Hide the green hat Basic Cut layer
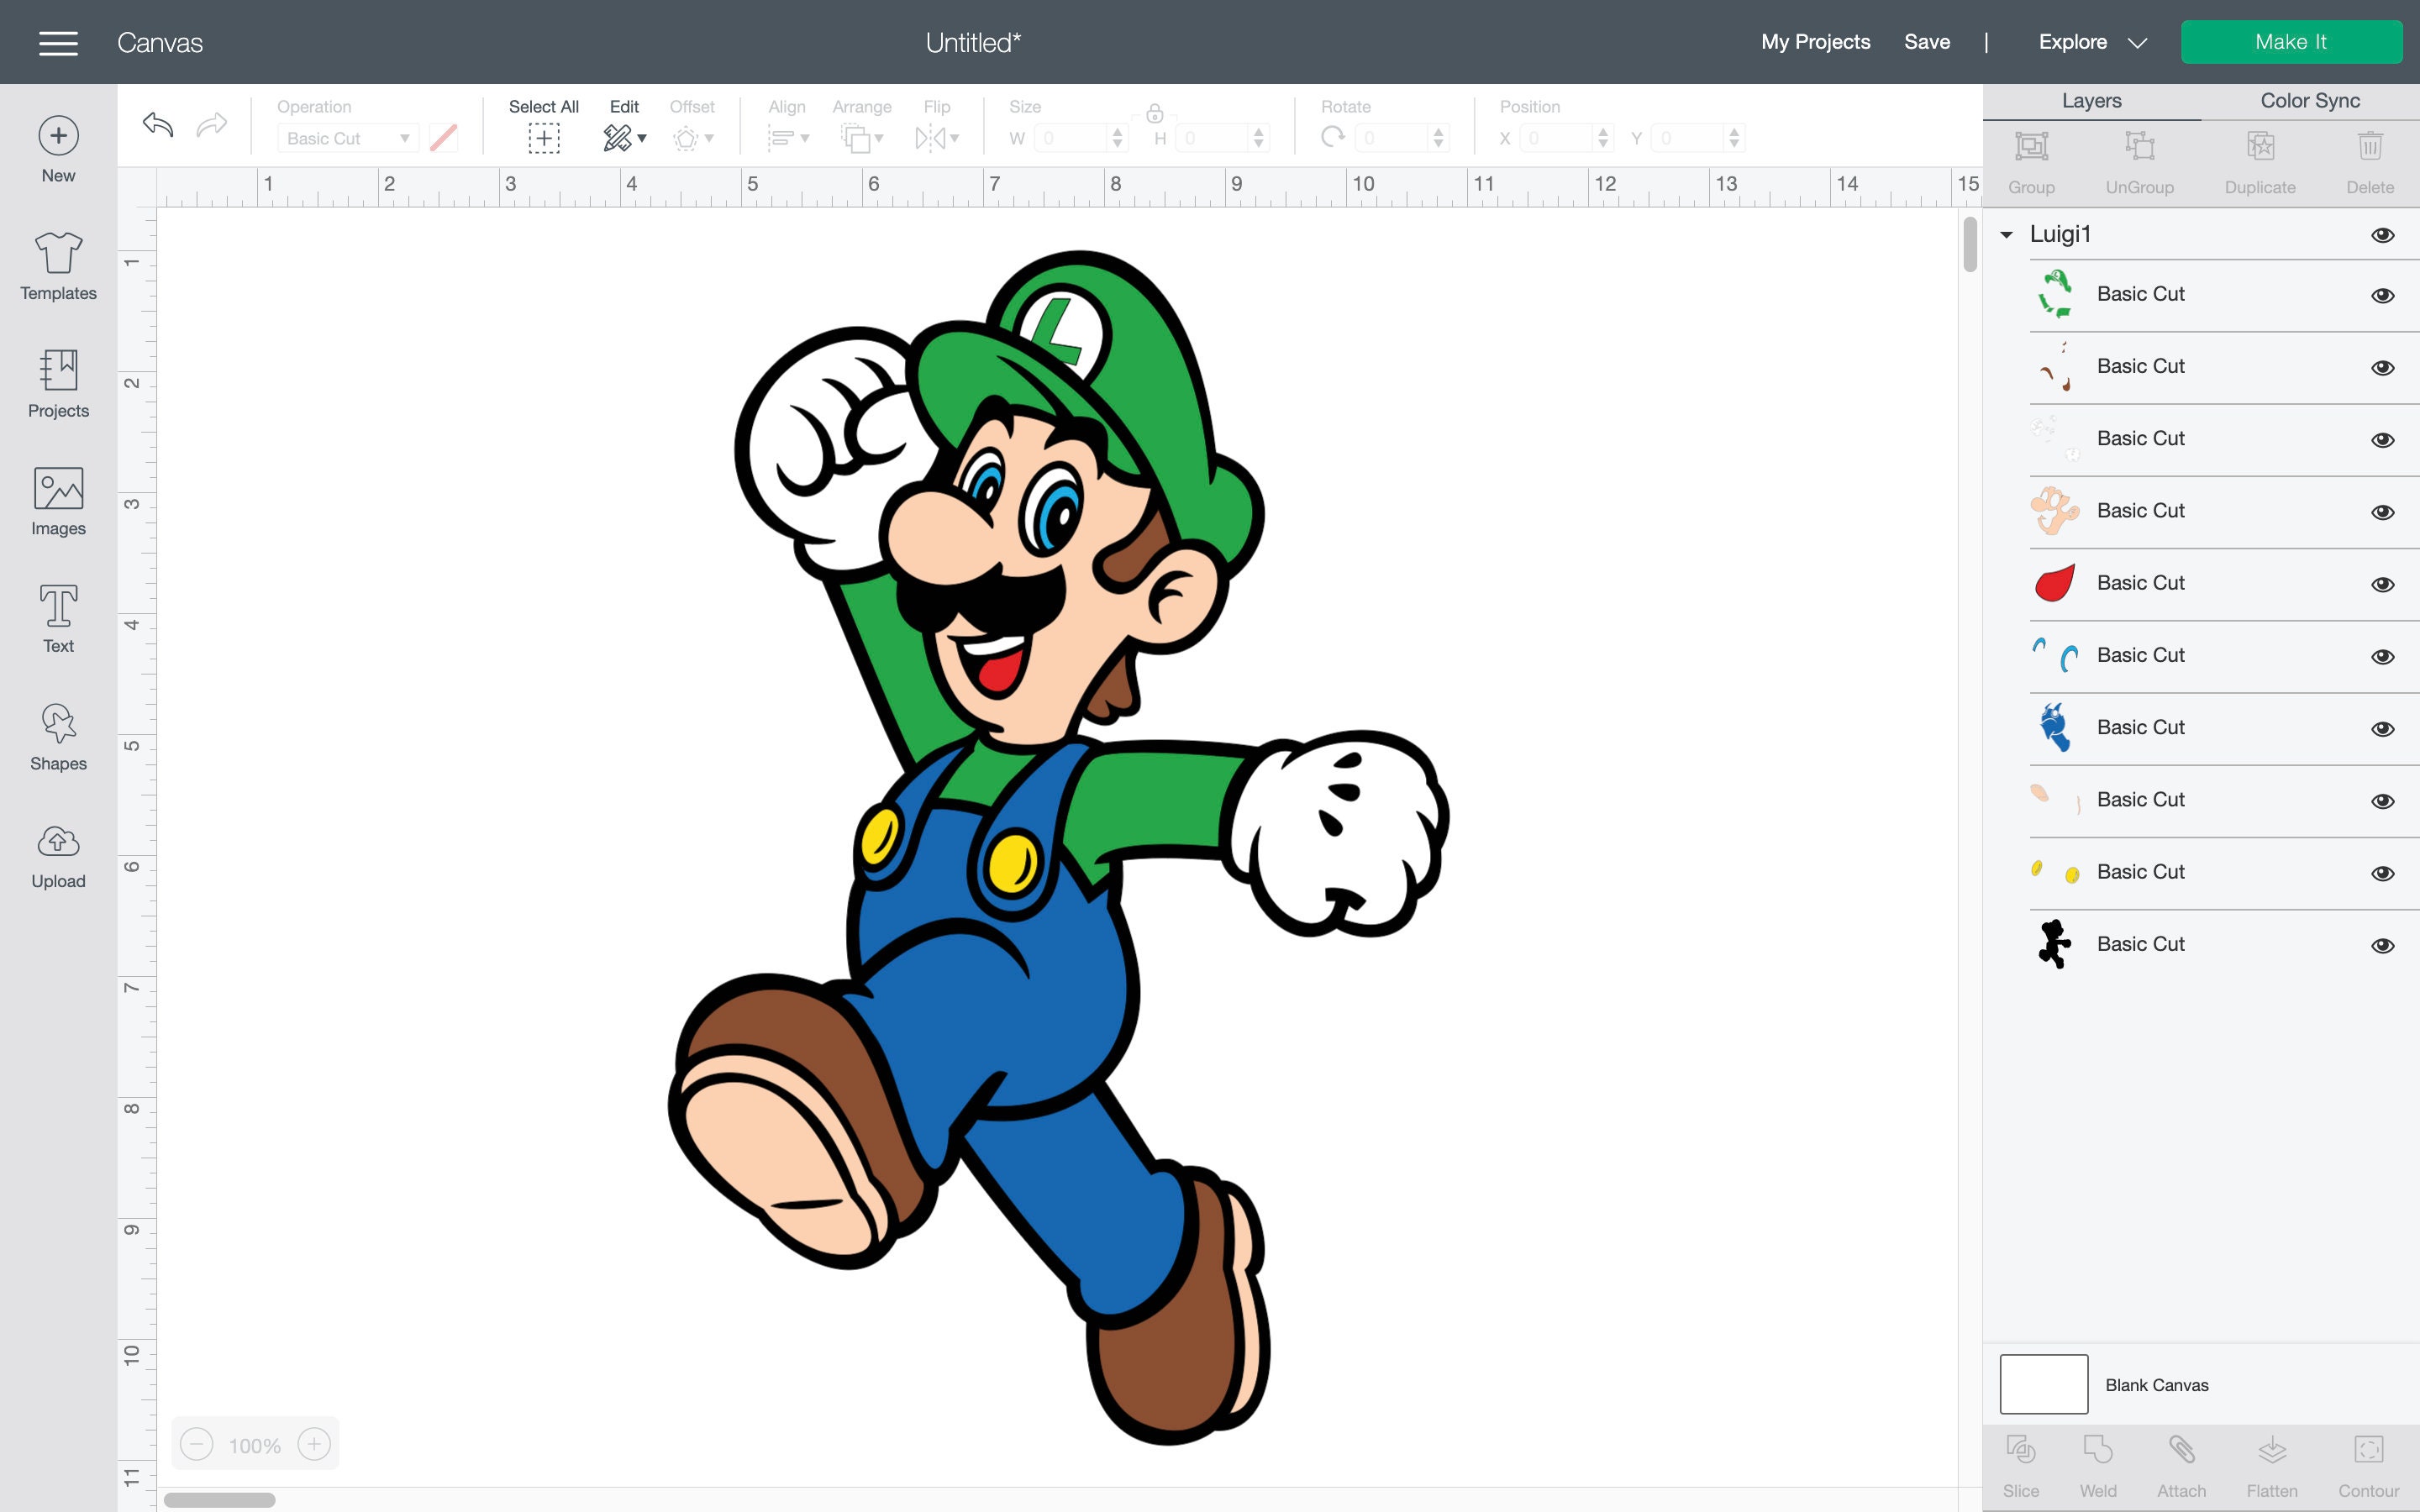2420x1512 pixels. click(2383, 295)
